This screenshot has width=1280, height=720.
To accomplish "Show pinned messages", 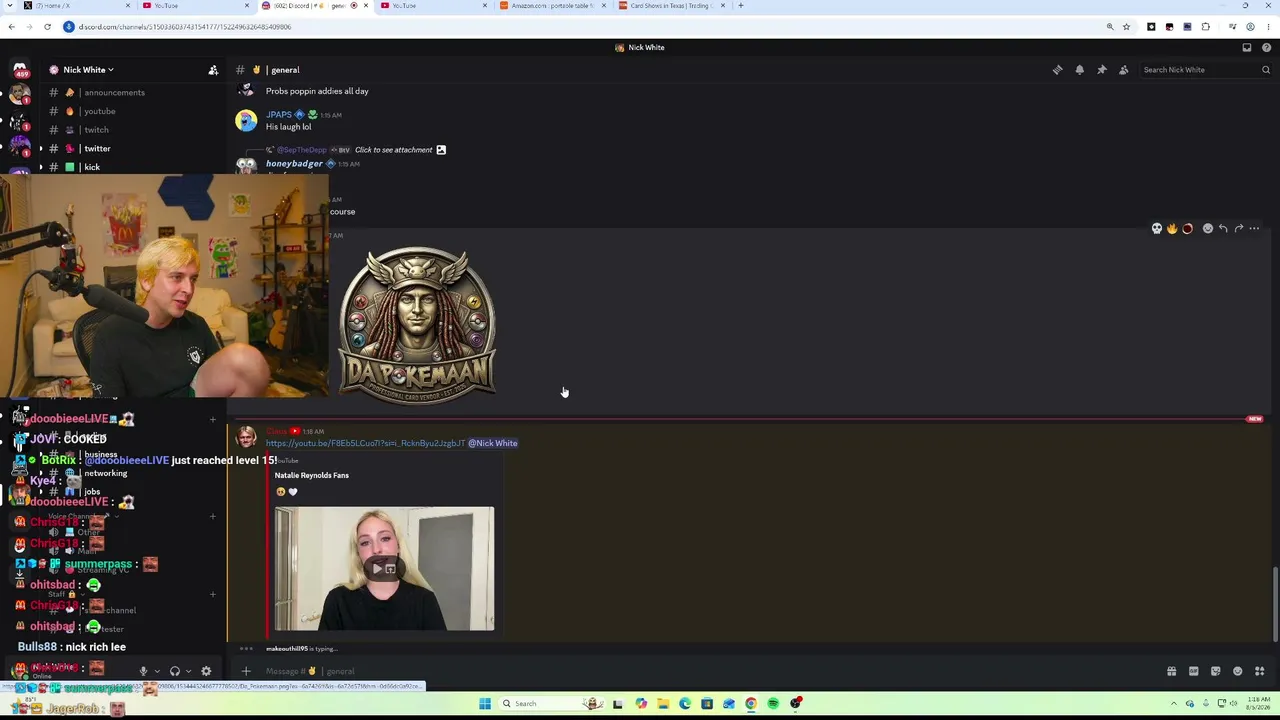I will pos(1101,70).
